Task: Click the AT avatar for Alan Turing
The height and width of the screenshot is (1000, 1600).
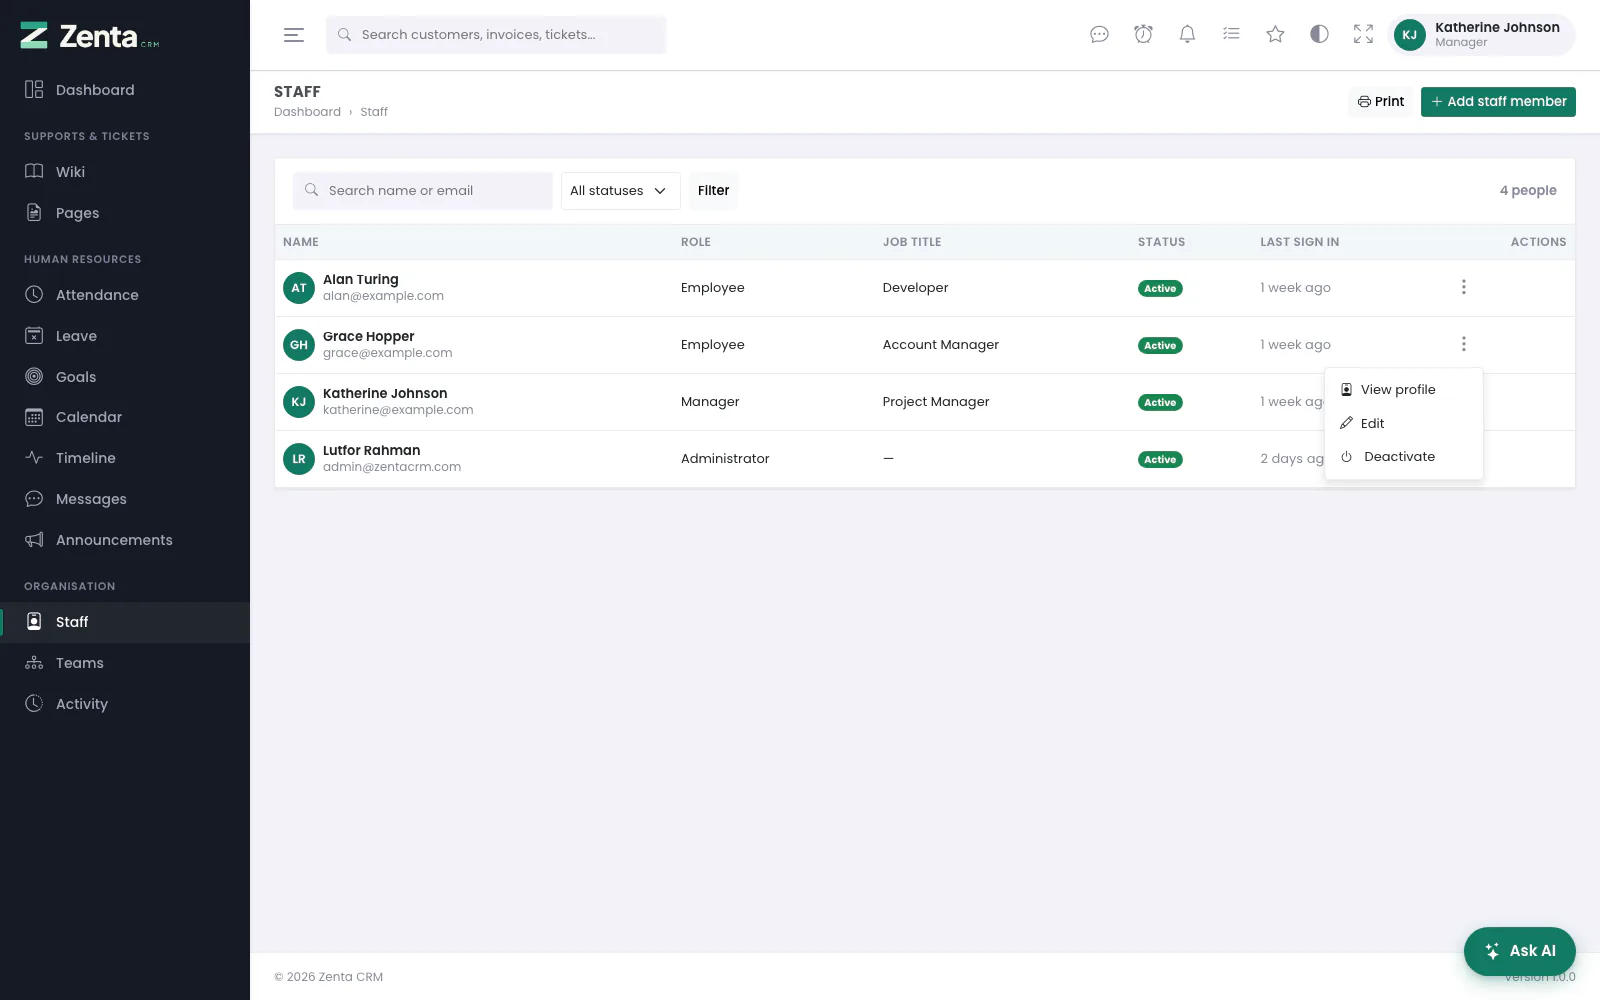Action: pyautogui.click(x=299, y=288)
